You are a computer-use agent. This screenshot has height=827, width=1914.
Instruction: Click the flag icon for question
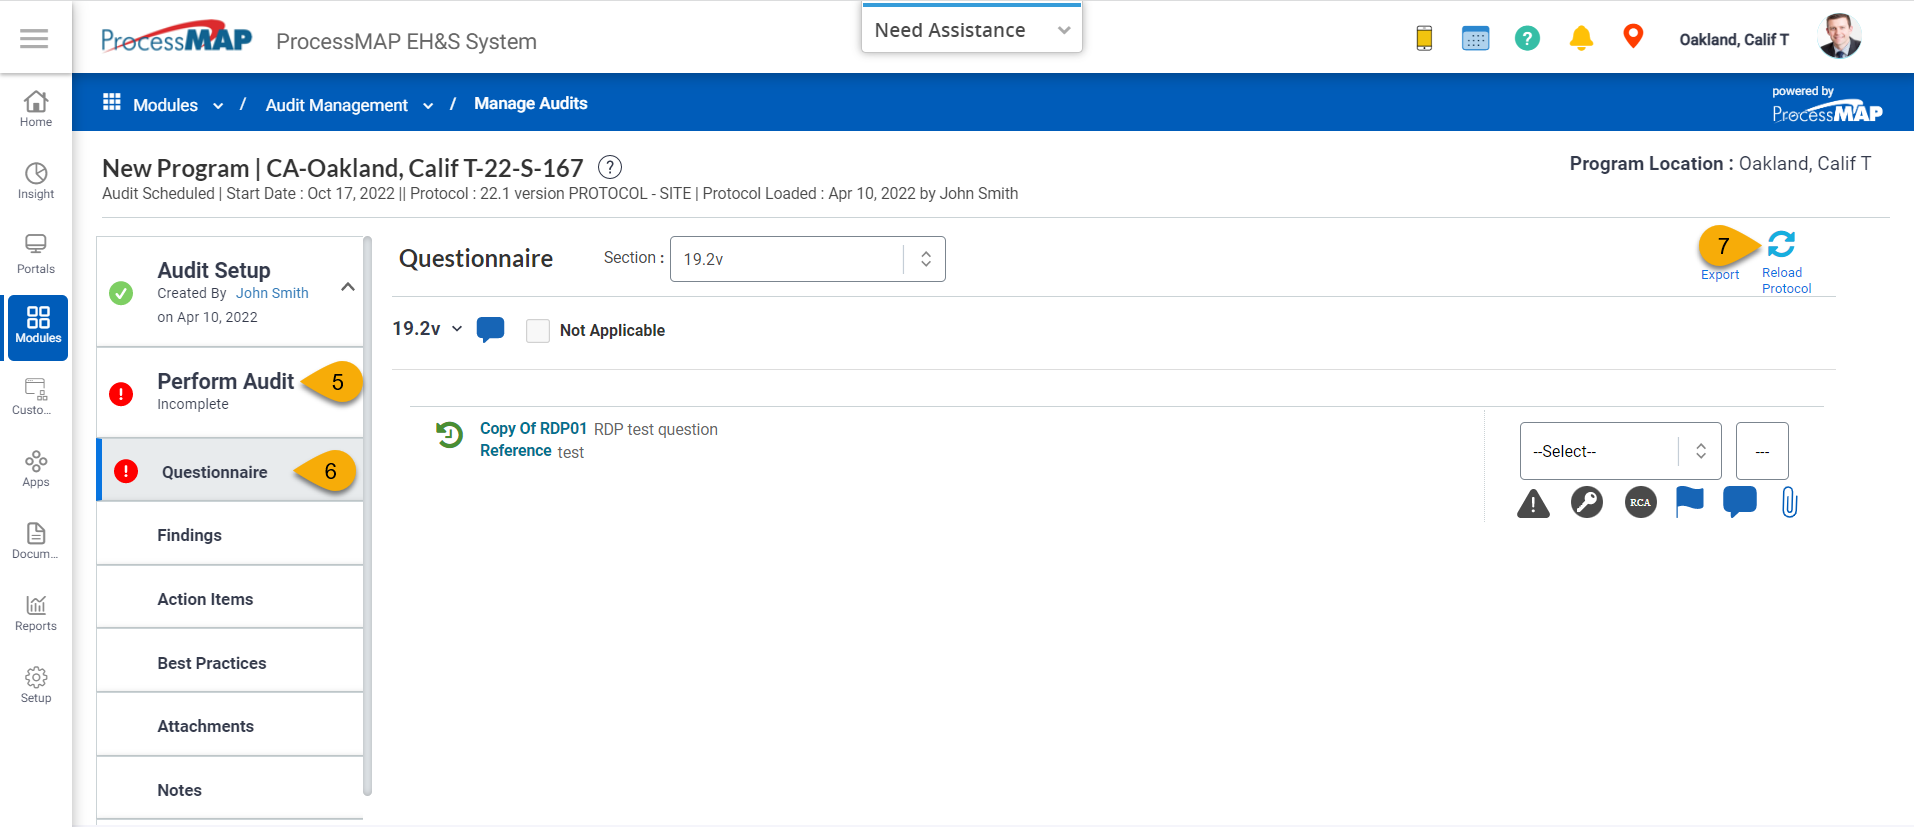point(1689,501)
